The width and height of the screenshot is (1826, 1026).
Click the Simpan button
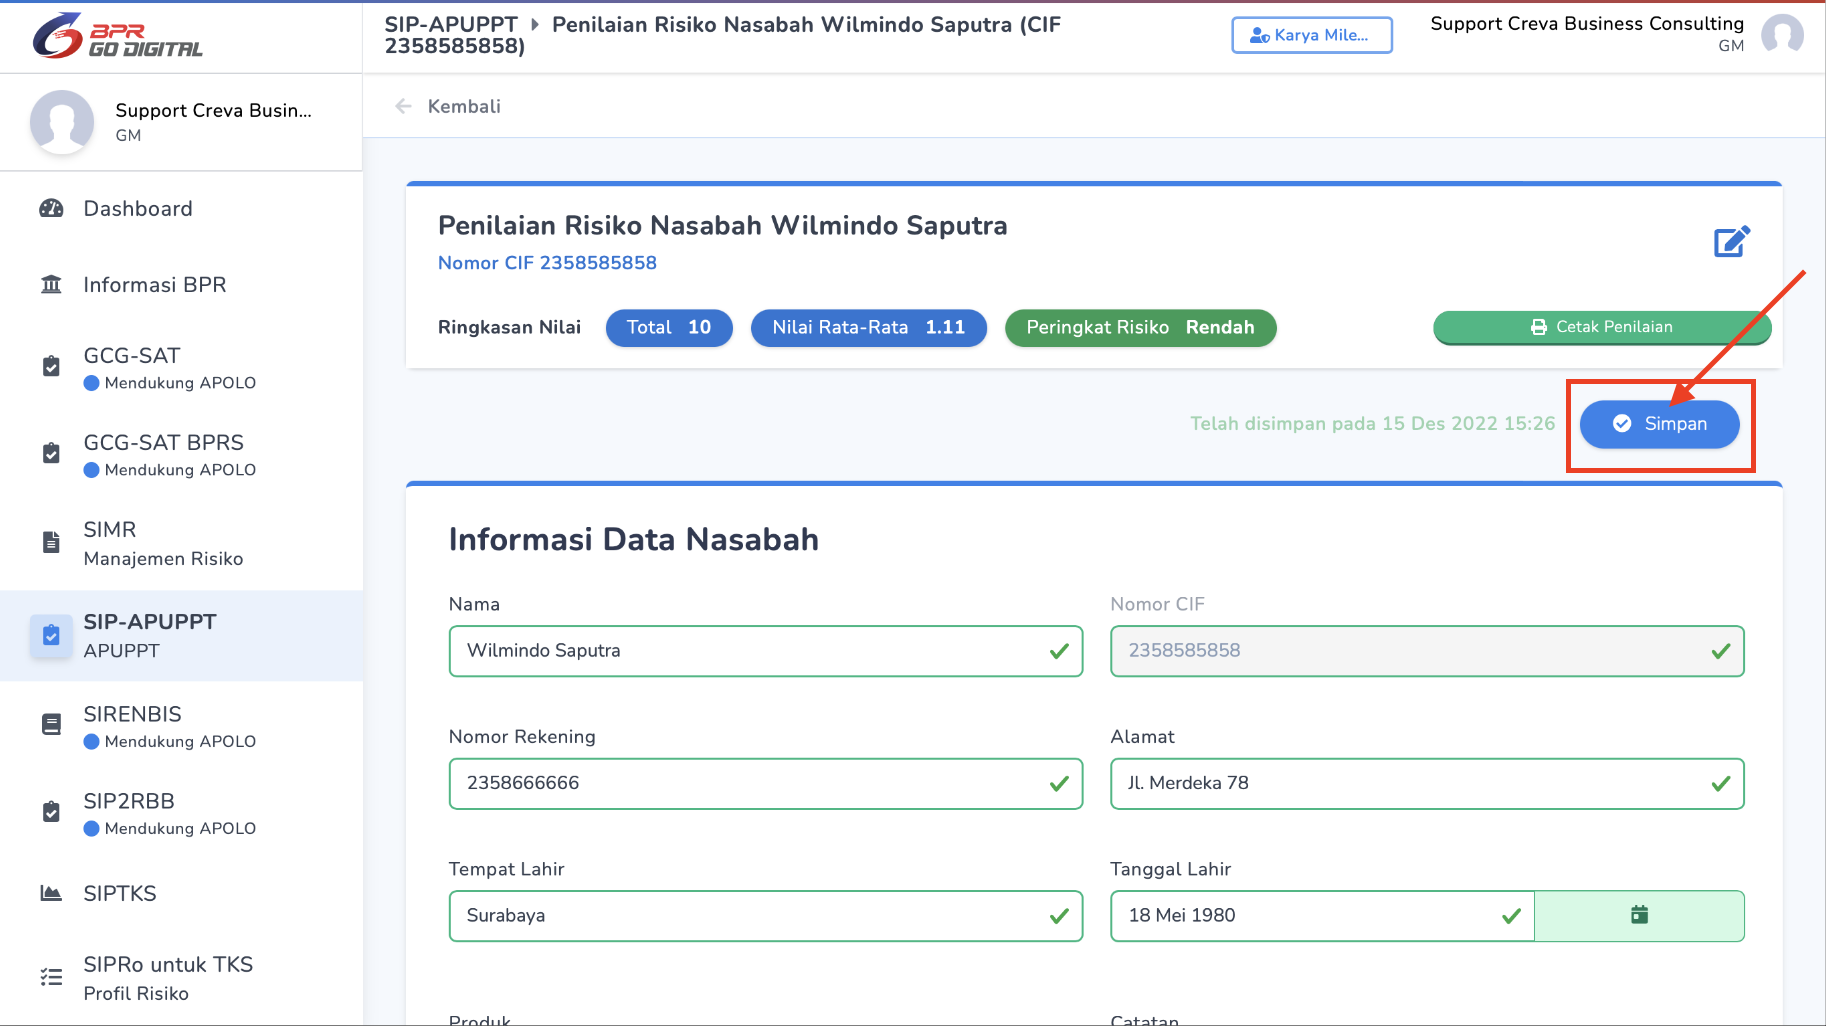coord(1659,424)
